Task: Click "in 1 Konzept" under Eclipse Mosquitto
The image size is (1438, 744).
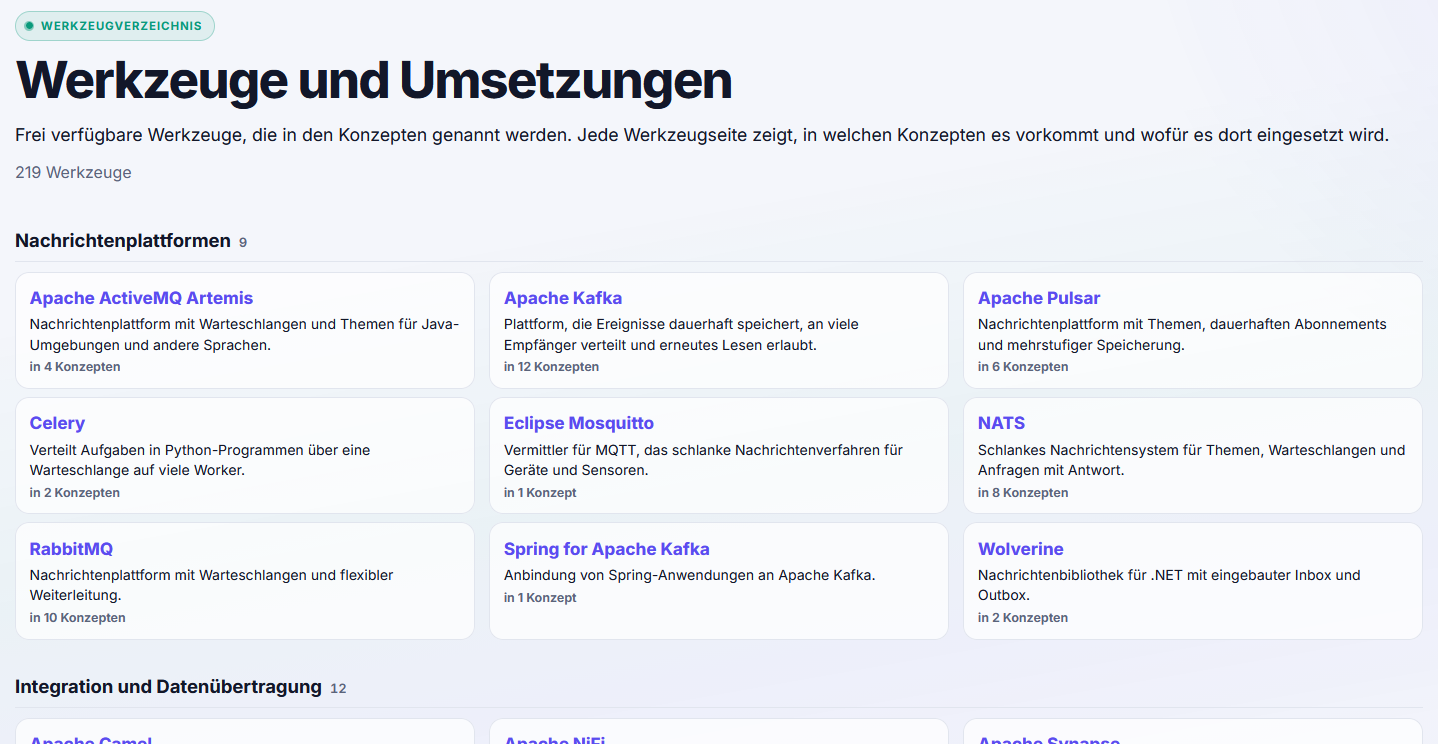Action: pos(540,493)
